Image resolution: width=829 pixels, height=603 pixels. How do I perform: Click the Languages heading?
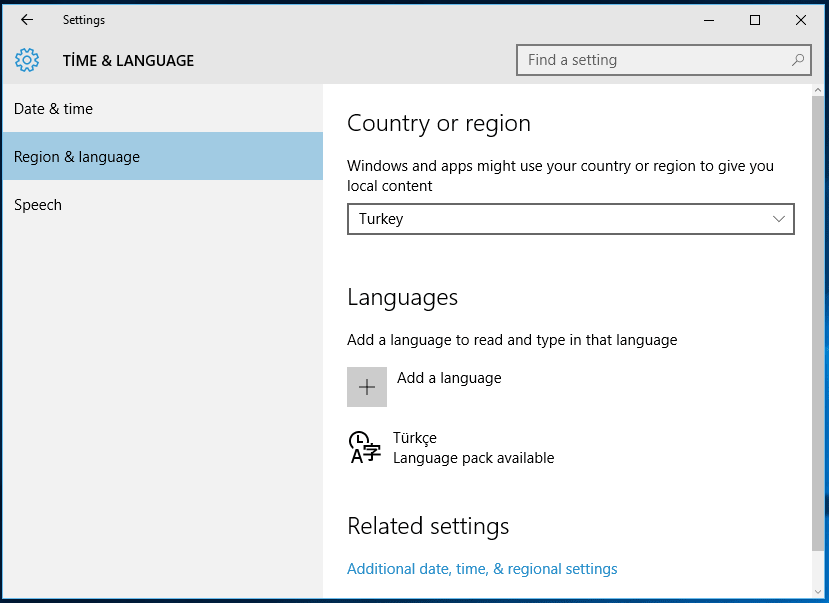click(x=403, y=298)
